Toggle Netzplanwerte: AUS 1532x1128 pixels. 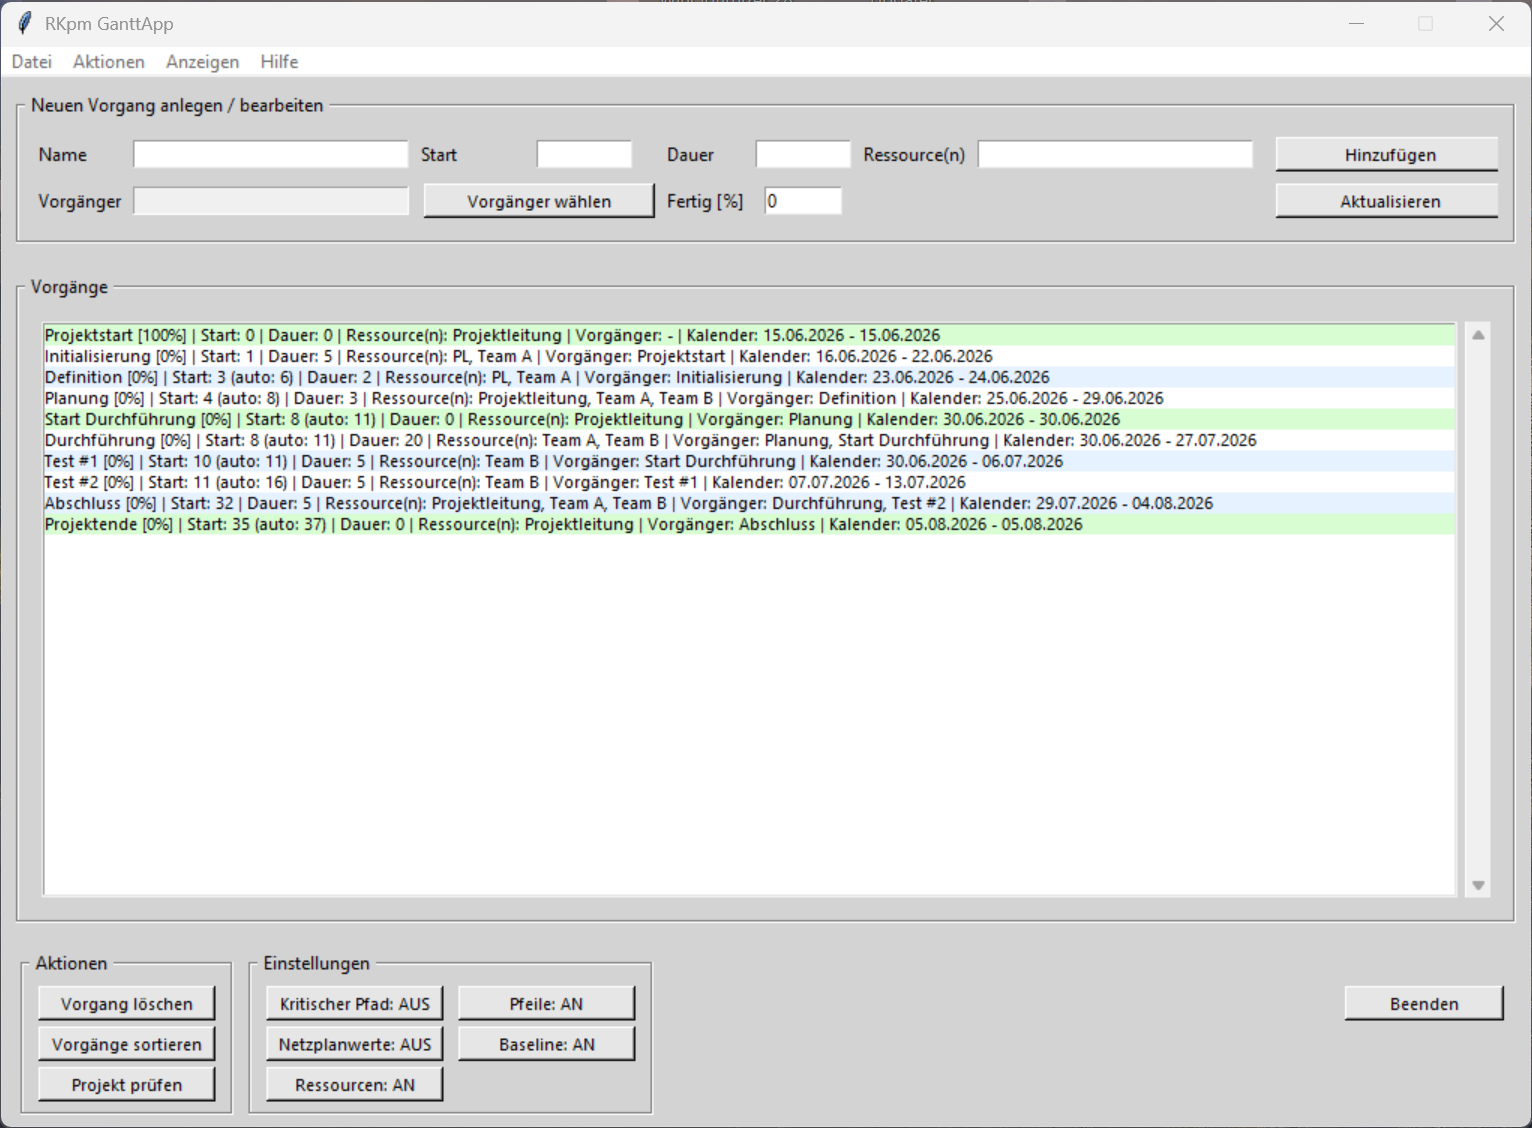tap(355, 1044)
